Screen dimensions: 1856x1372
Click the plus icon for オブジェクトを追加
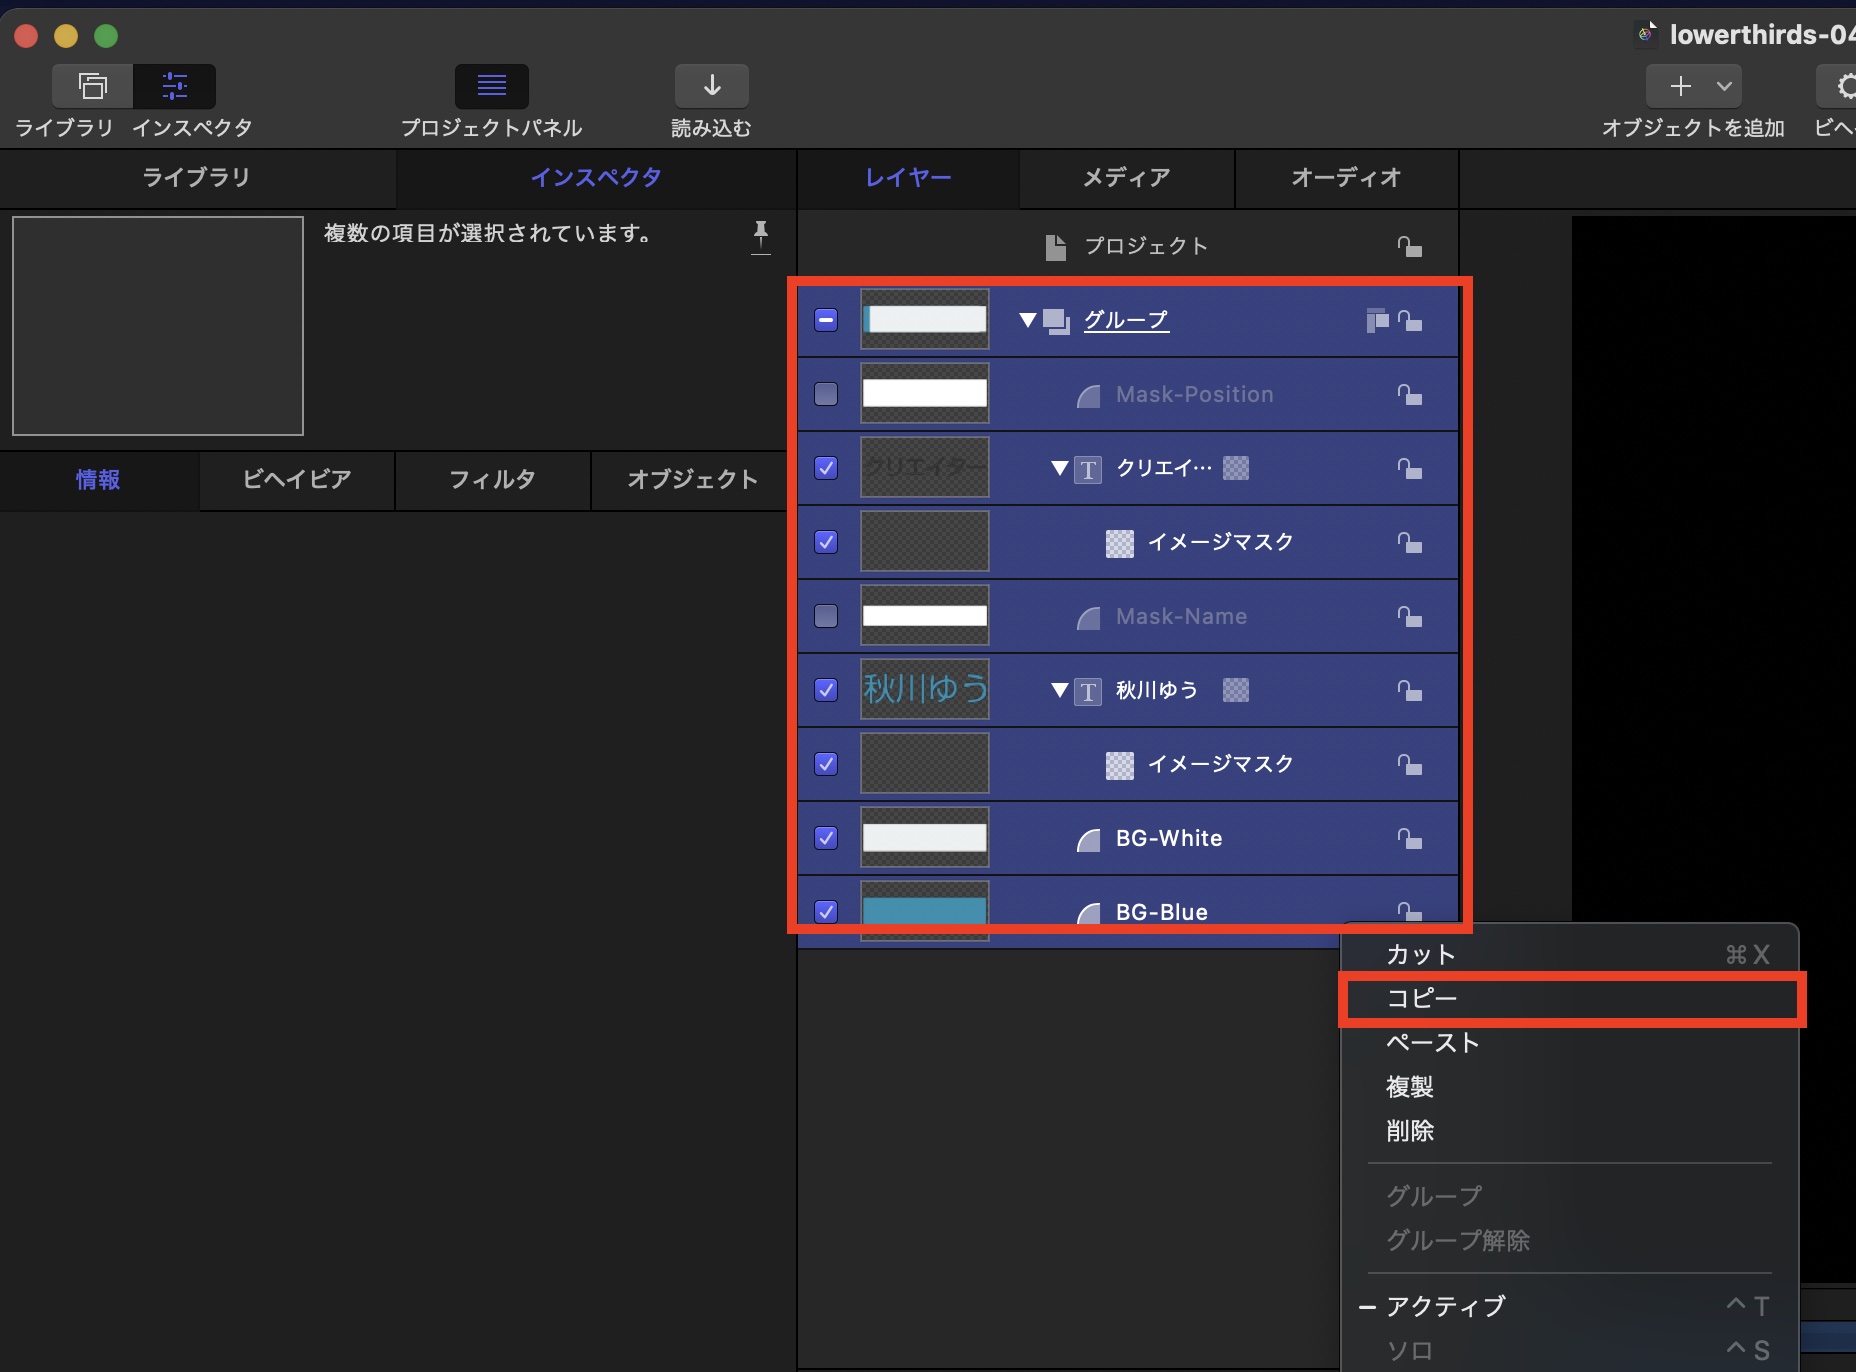[x=1680, y=86]
